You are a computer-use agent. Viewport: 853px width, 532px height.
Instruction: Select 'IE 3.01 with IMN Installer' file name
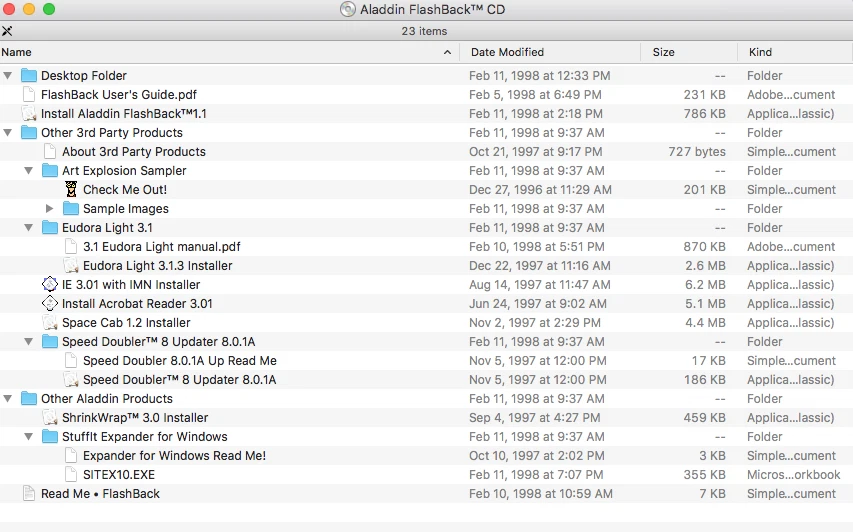[131, 284]
